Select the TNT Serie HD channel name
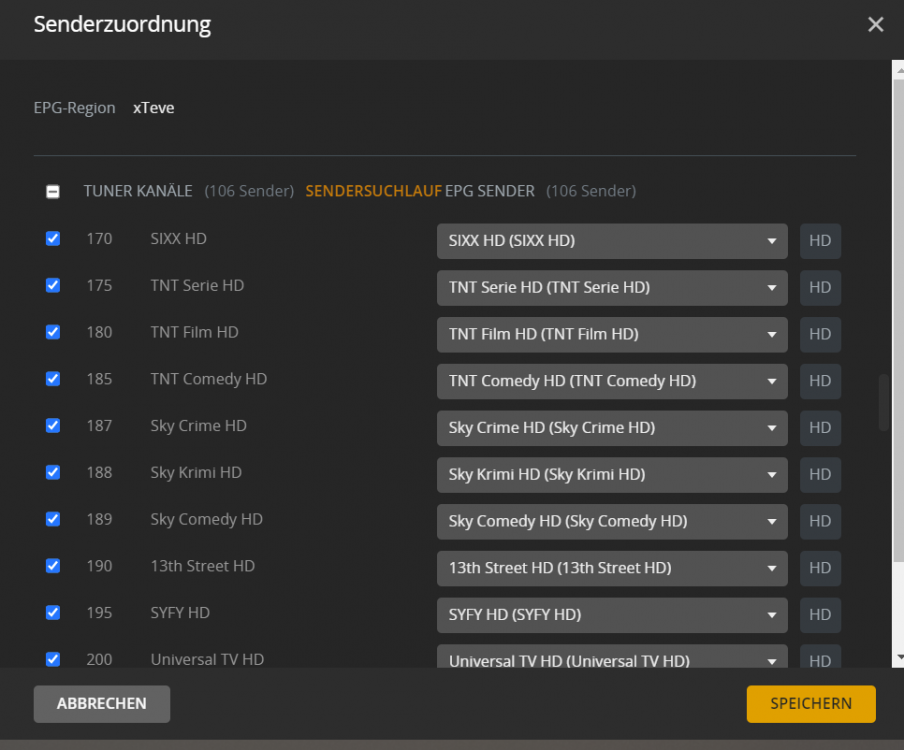This screenshot has width=904, height=750. pyautogui.click(x=197, y=285)
